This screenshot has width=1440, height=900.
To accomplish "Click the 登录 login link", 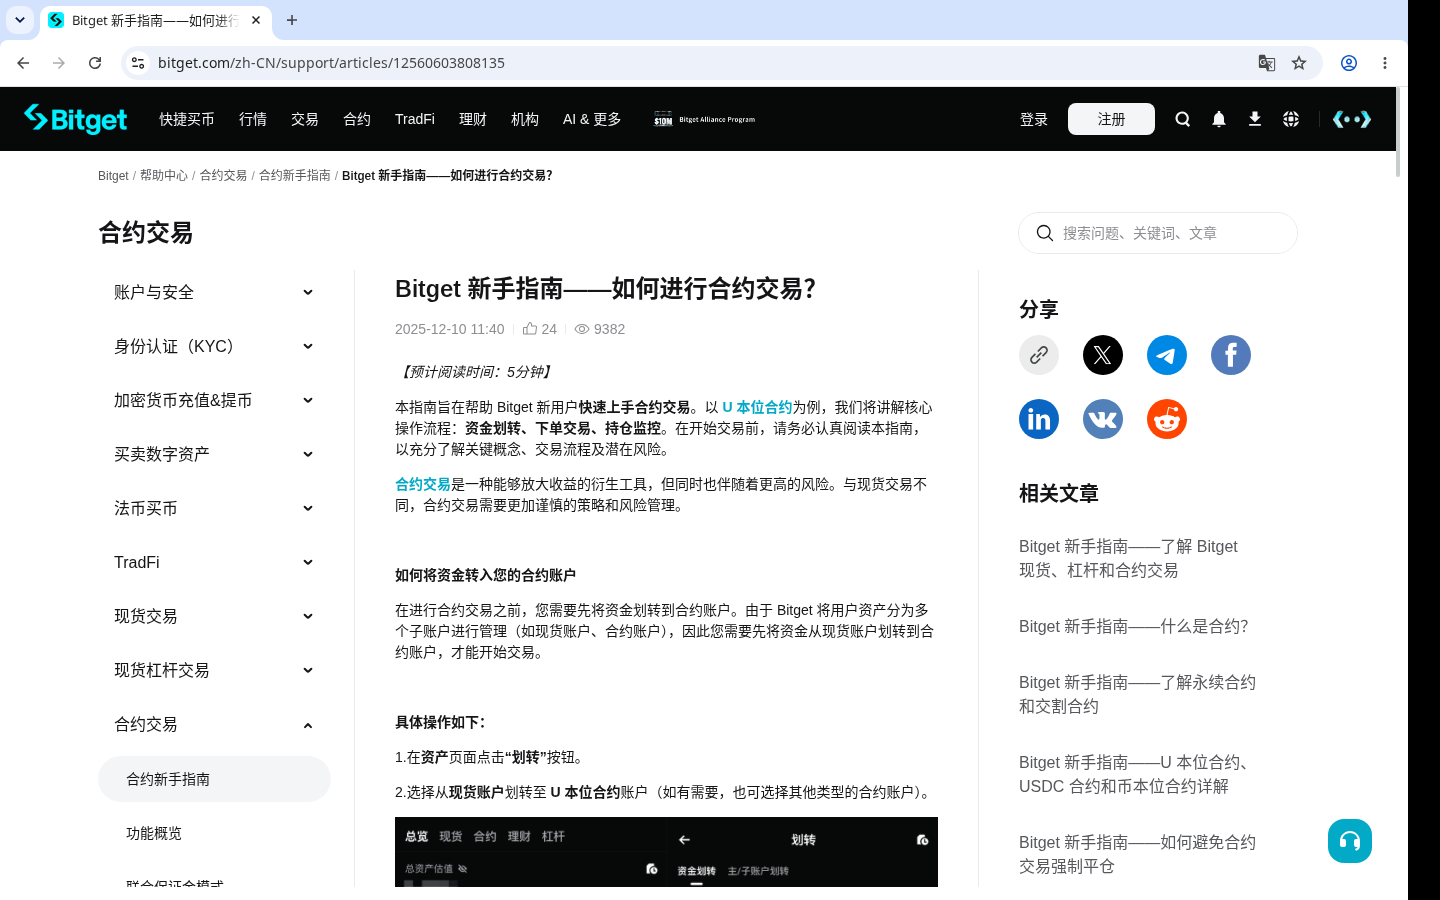I will click(x=1034, y=119).
